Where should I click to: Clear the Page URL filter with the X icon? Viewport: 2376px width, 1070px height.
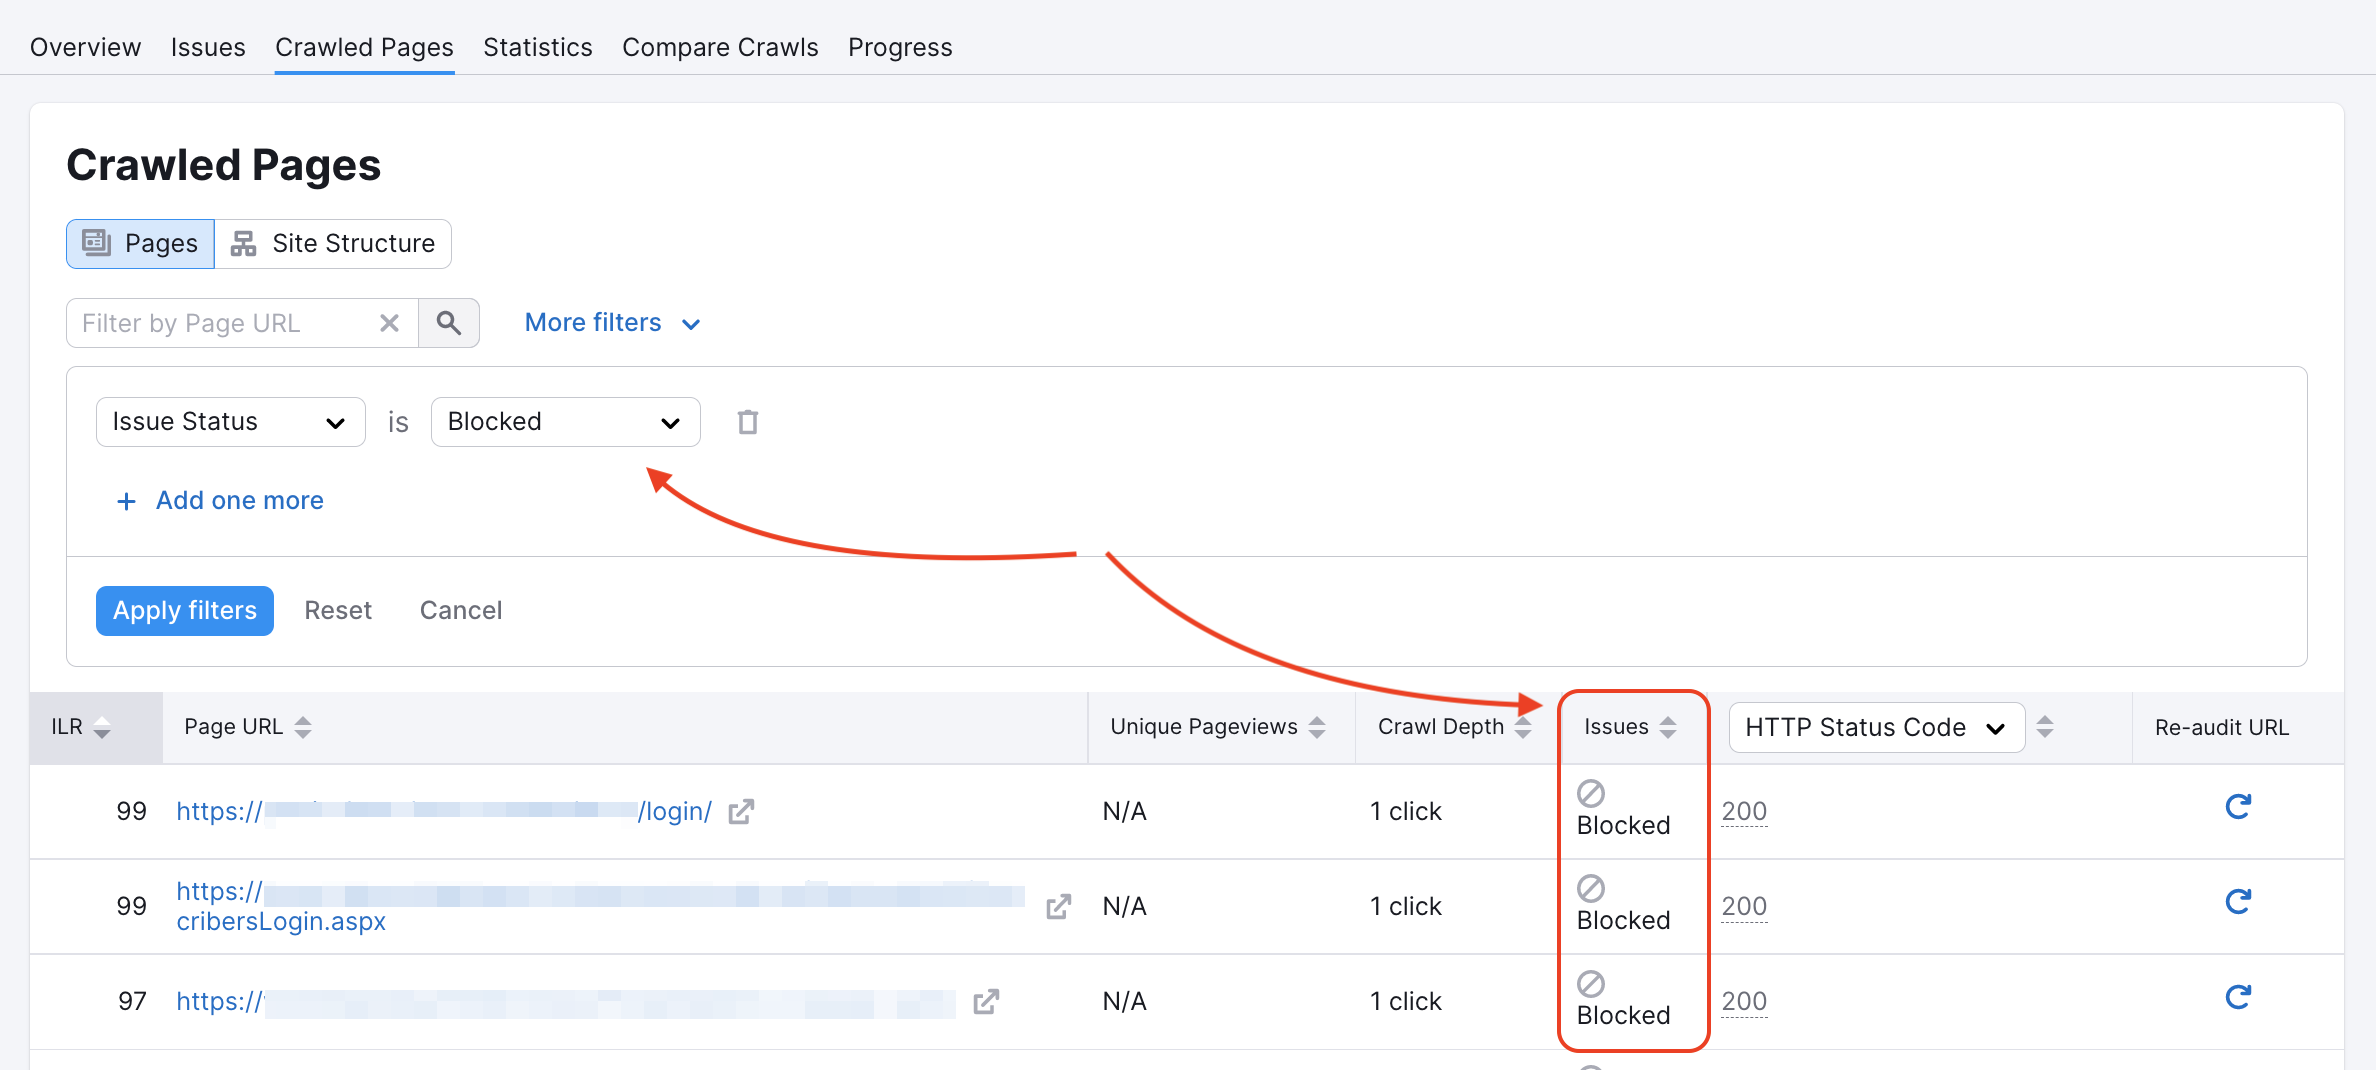coord(389,323)
